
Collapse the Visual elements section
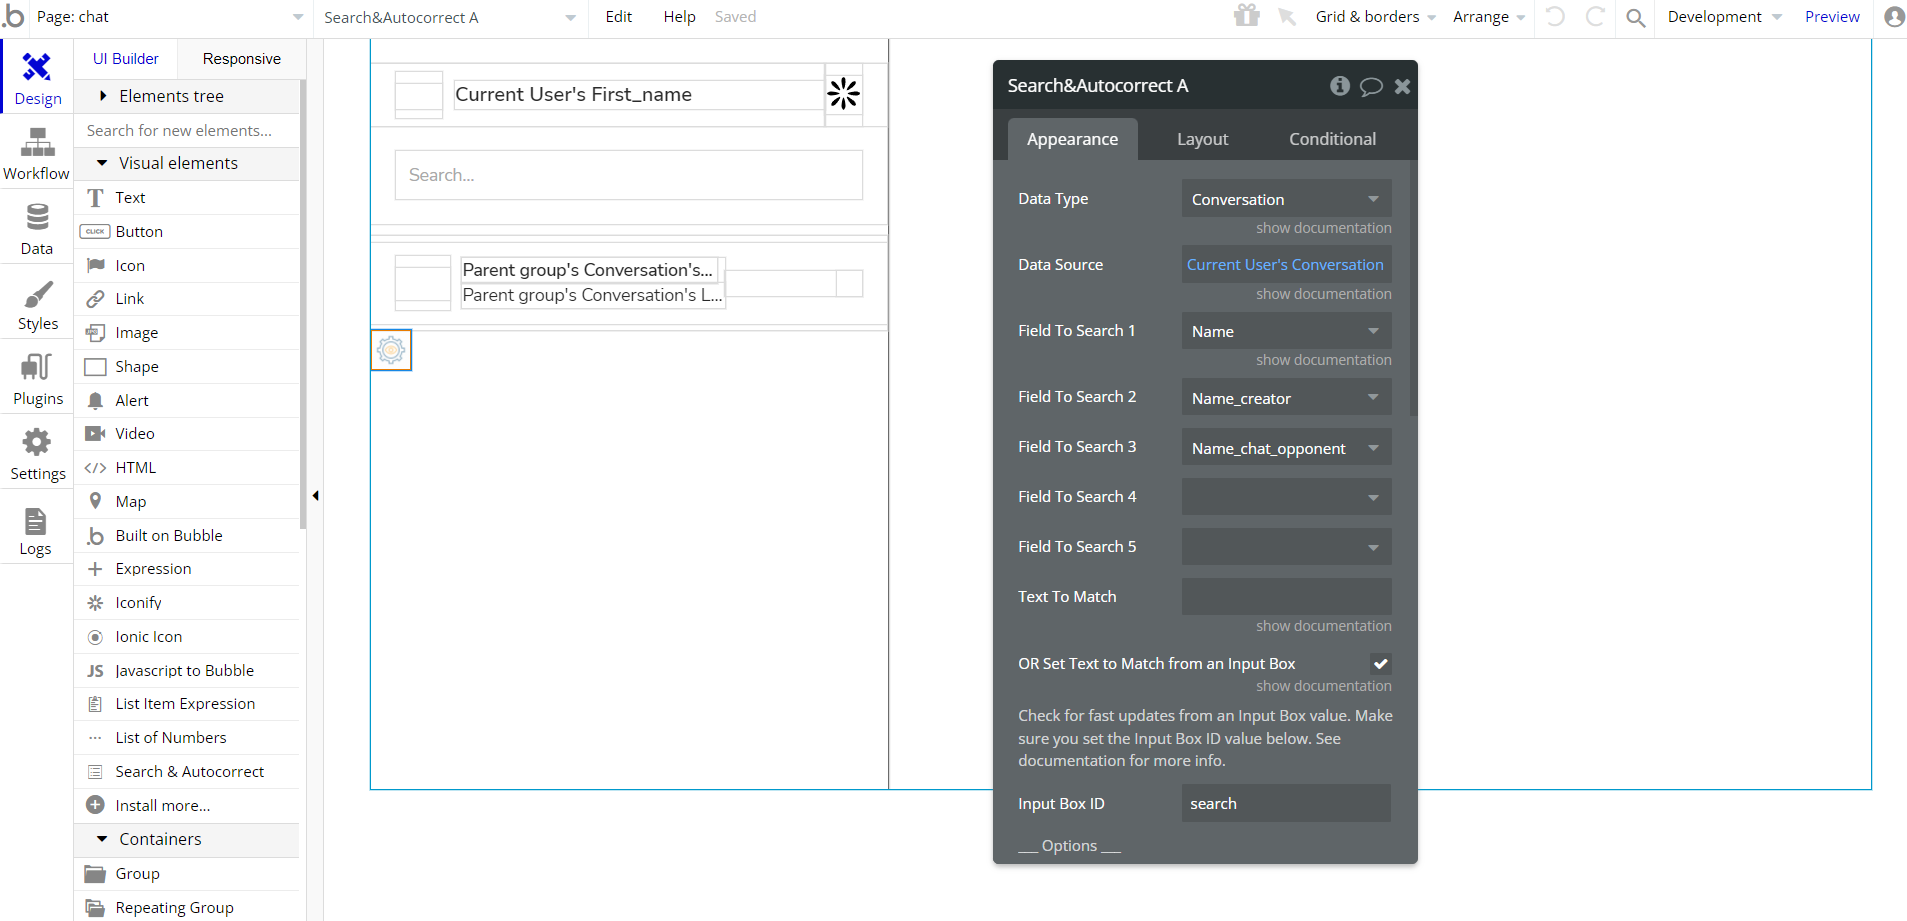pyautogui.click(x=102, y=163)
